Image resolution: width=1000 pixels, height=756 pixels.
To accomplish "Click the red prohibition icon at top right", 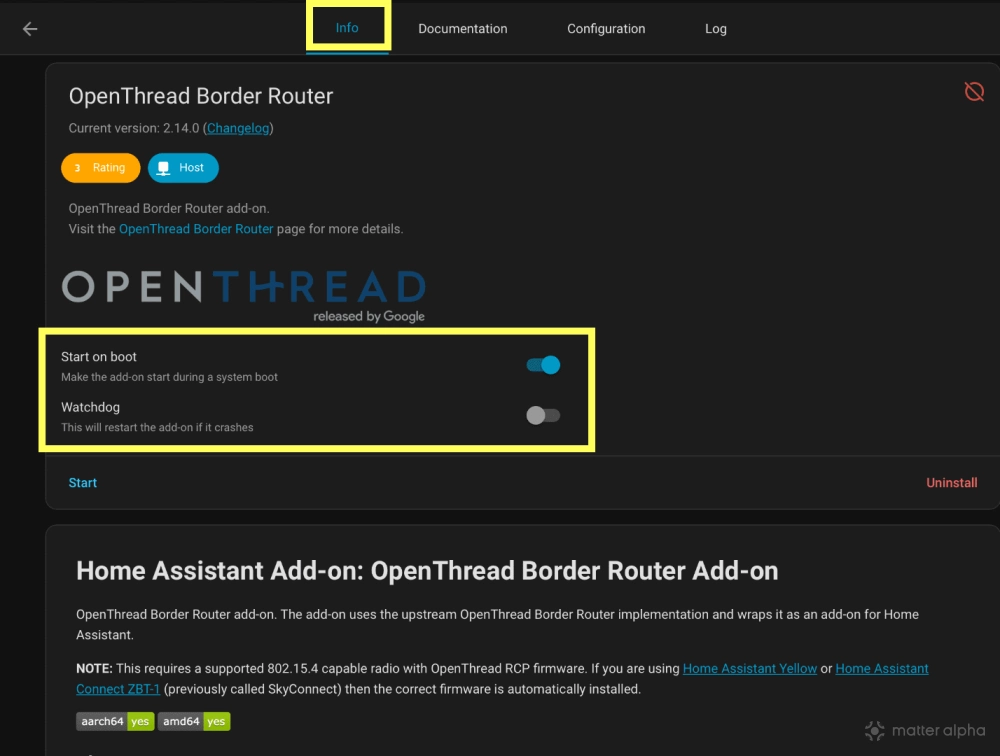I will click(973, 91).
